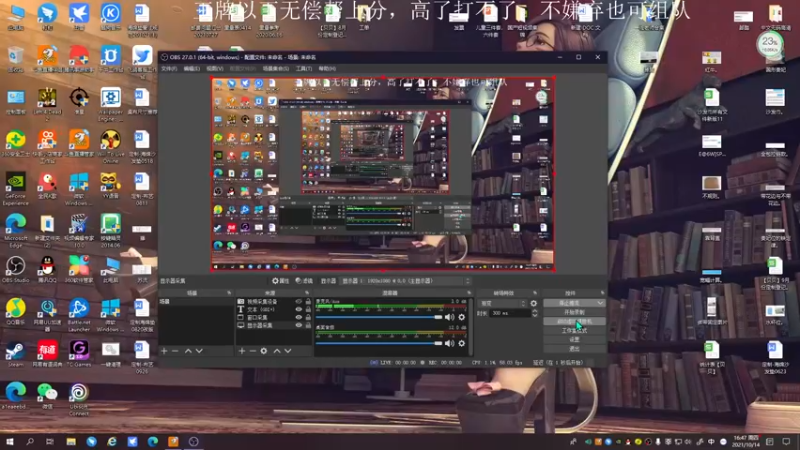
Task: Pop out the scenes dock panel icon
Action: pos(229,293)
